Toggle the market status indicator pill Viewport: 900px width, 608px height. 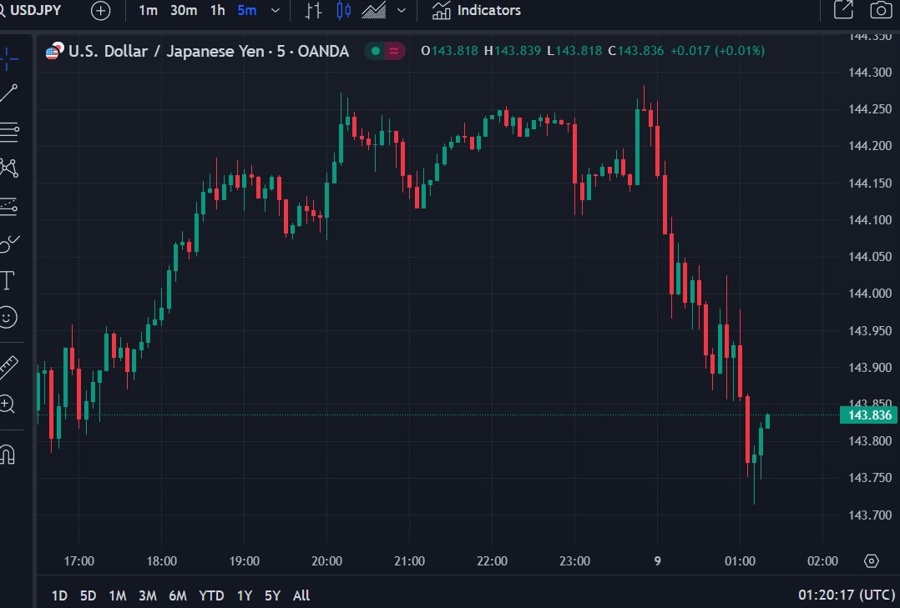[x=385, y=51]
